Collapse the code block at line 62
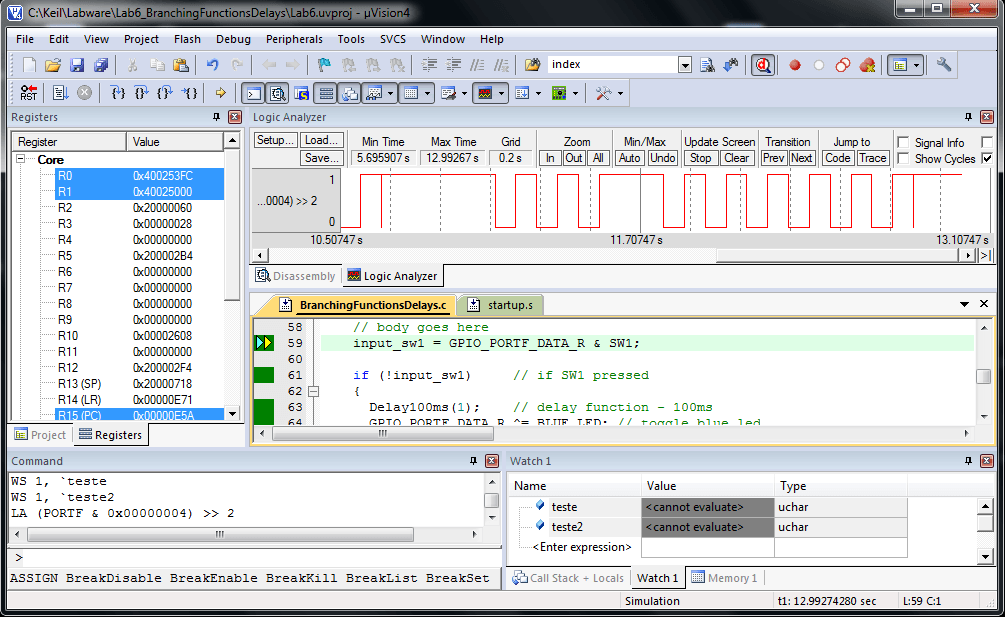The height and width of the screenshot is (617, 1005). click(x=313, y=391)
